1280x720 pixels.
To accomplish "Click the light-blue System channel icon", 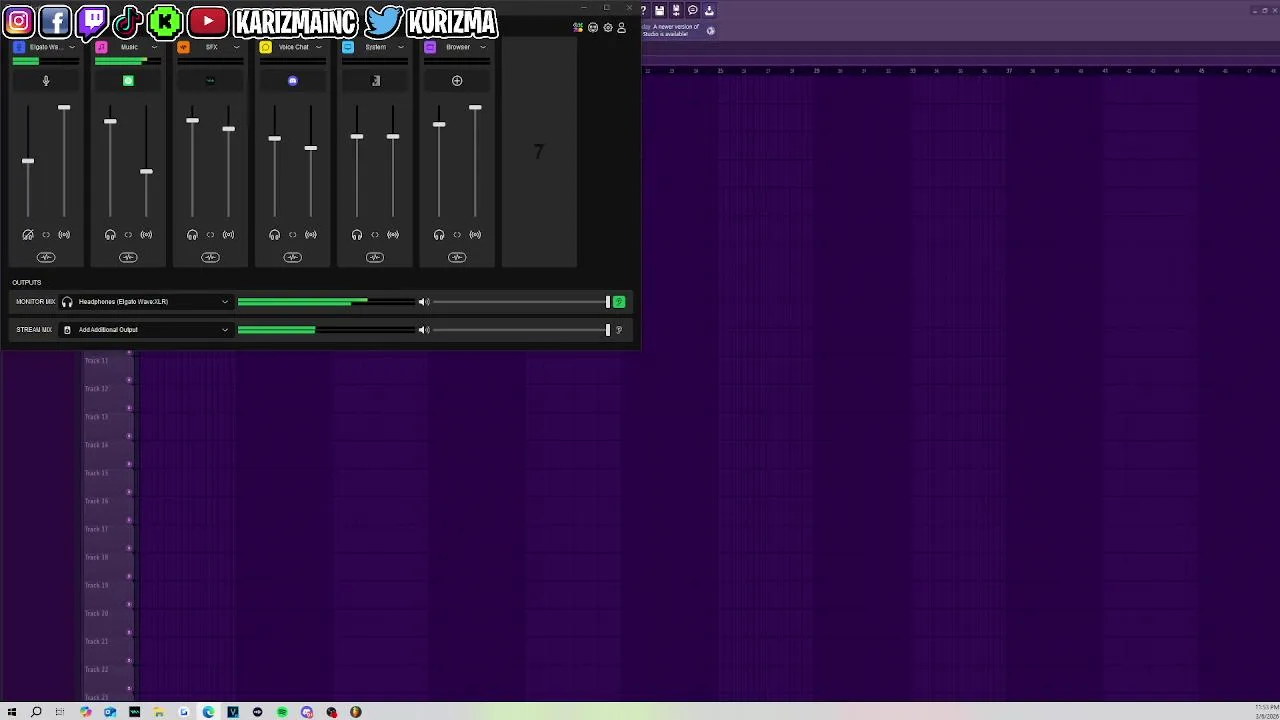I will [x=347, y=47].
